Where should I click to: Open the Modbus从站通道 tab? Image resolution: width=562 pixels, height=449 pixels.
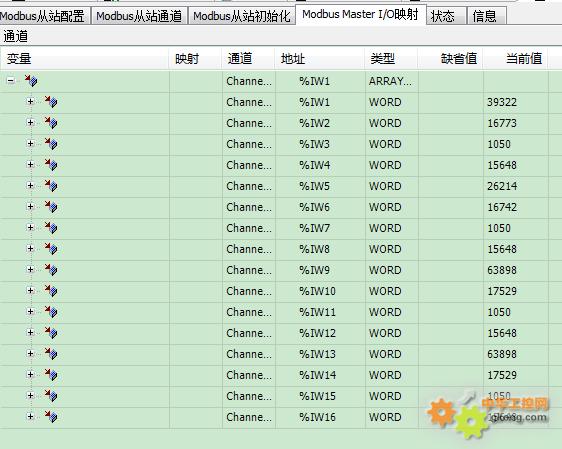(x=139, y=16)
